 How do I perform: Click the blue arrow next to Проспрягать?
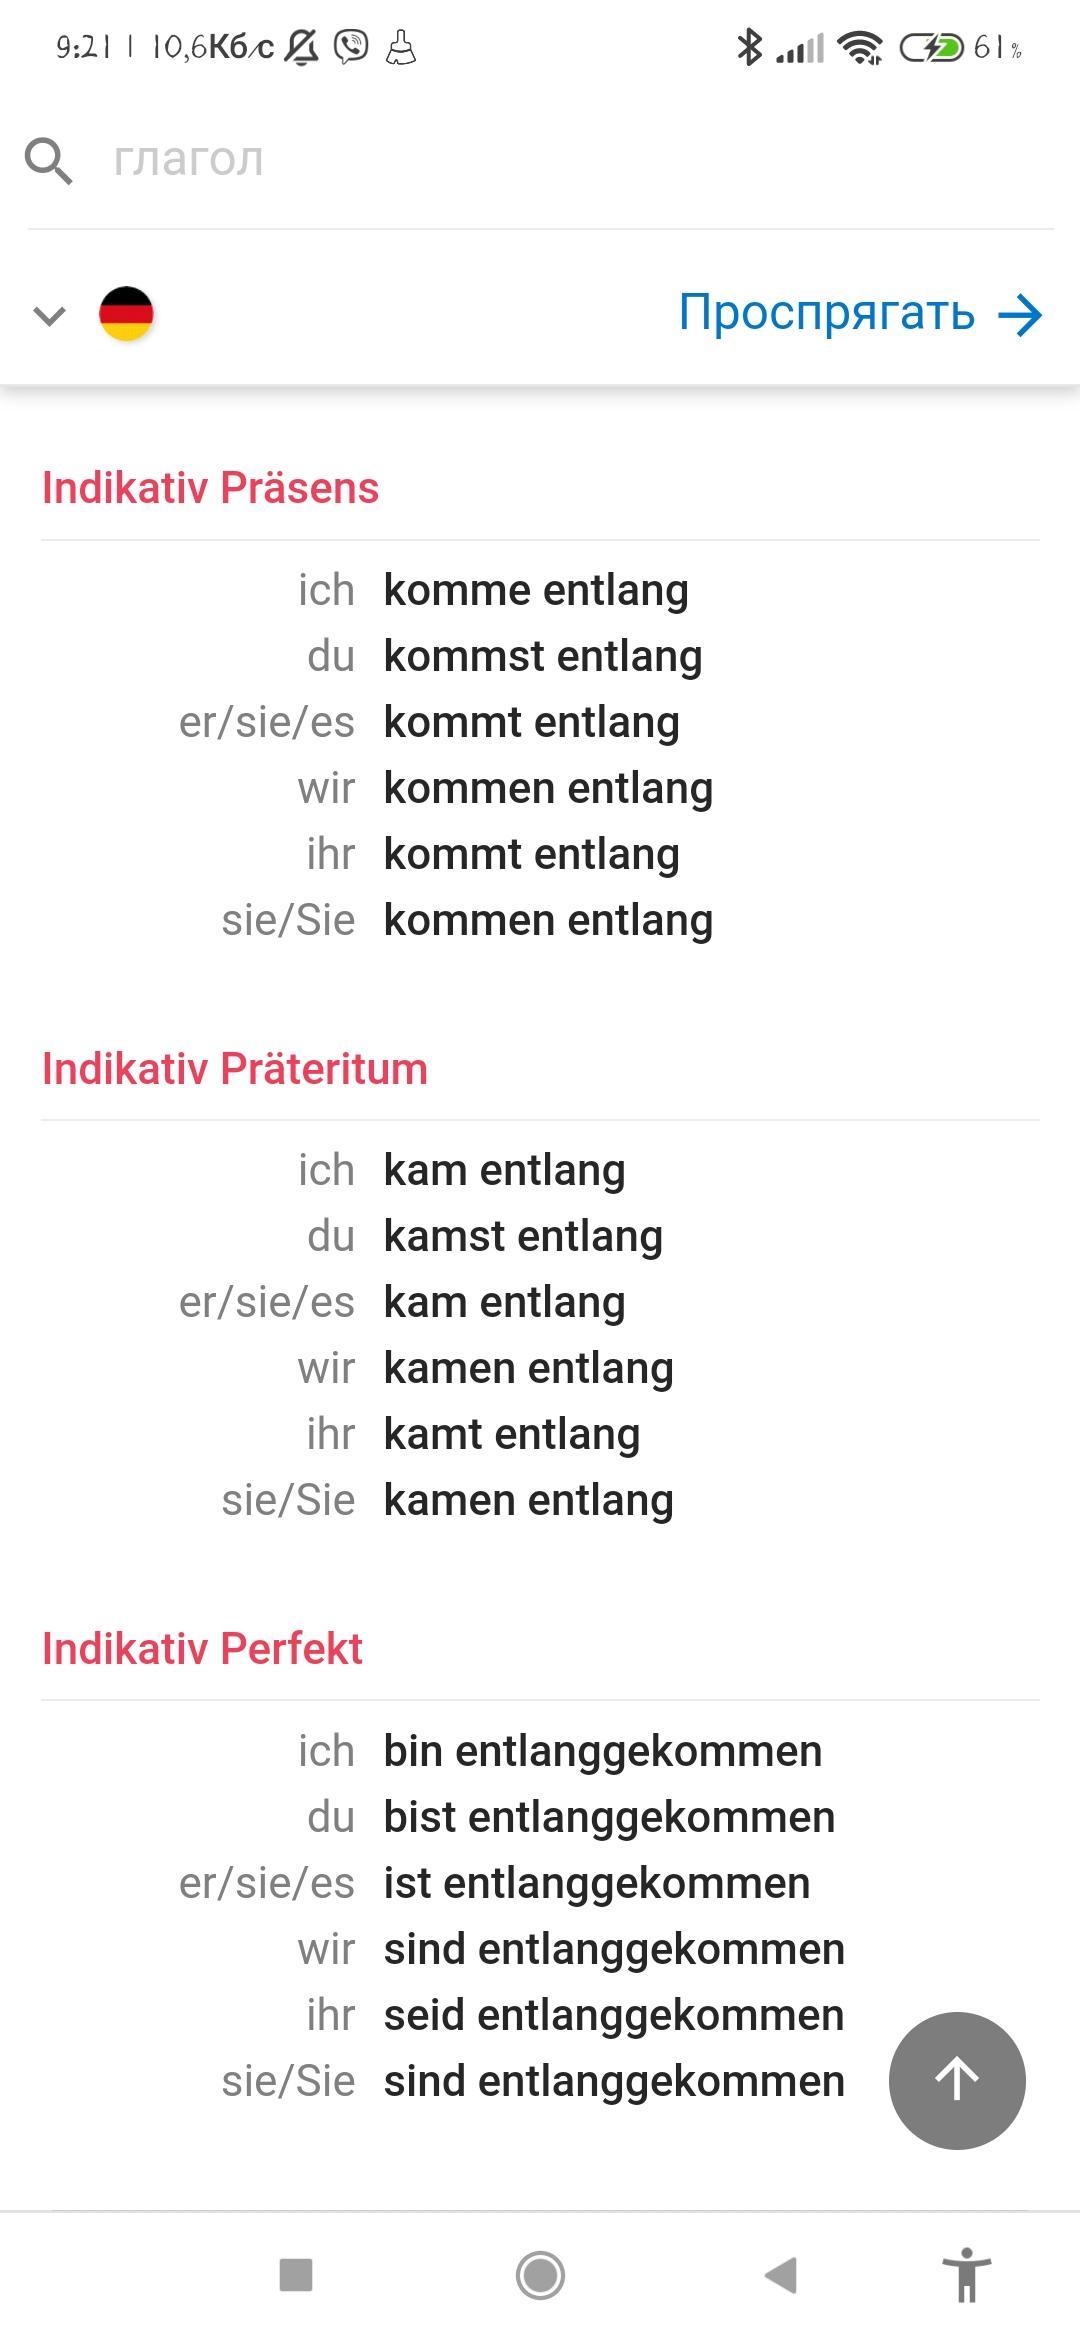[x=1020, y=316]
